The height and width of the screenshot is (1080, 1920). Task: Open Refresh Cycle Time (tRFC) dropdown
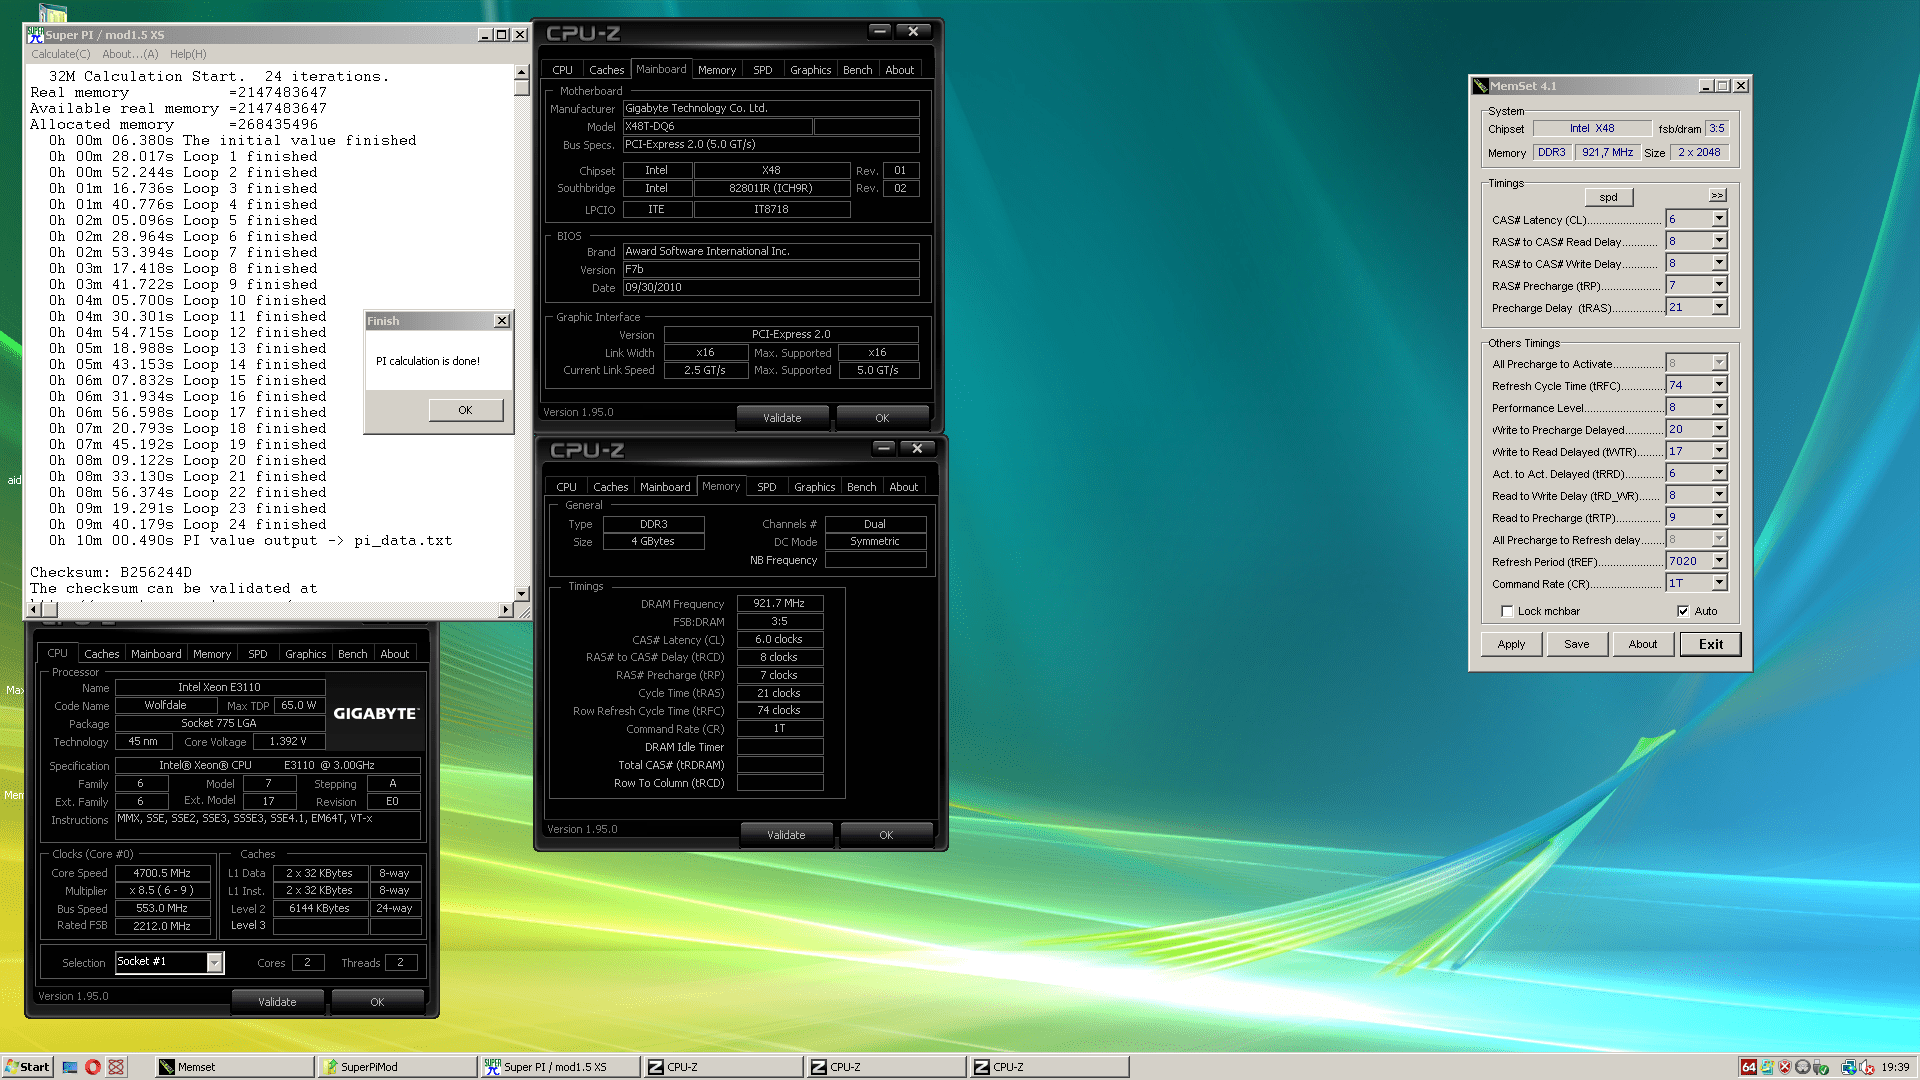1719,385
